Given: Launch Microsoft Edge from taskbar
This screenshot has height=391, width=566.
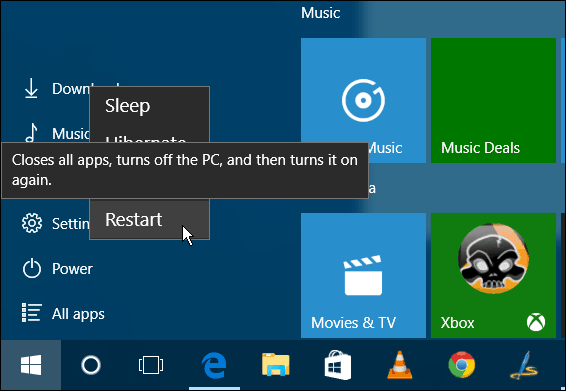Looking at the screenshot, I should click(214, 365).
